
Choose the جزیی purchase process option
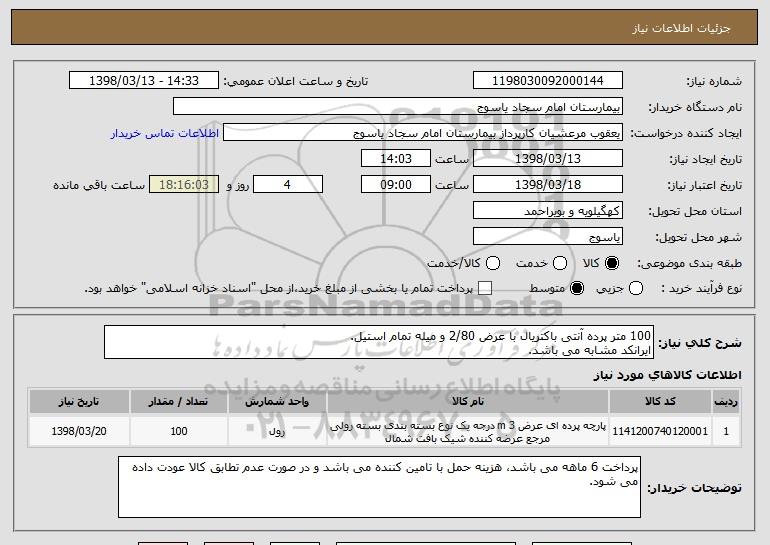point(635,288)
